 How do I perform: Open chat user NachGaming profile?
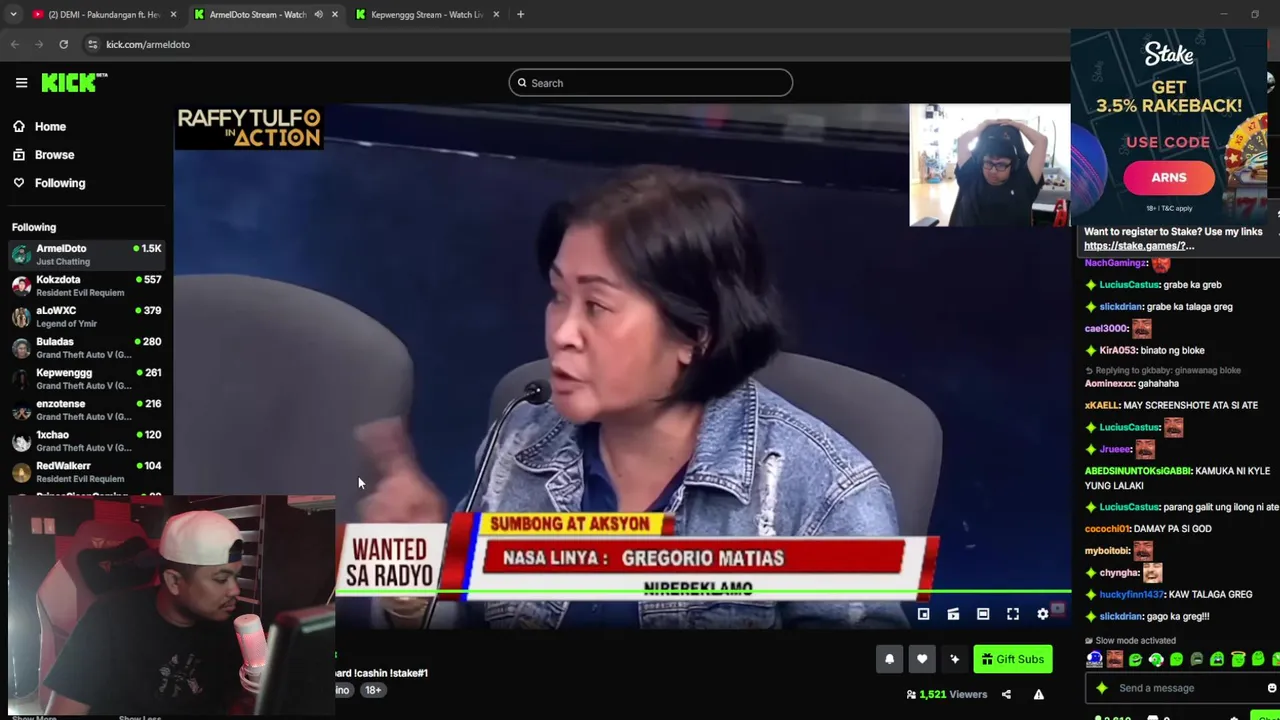pyautogui.click(x=1115, y=263)
